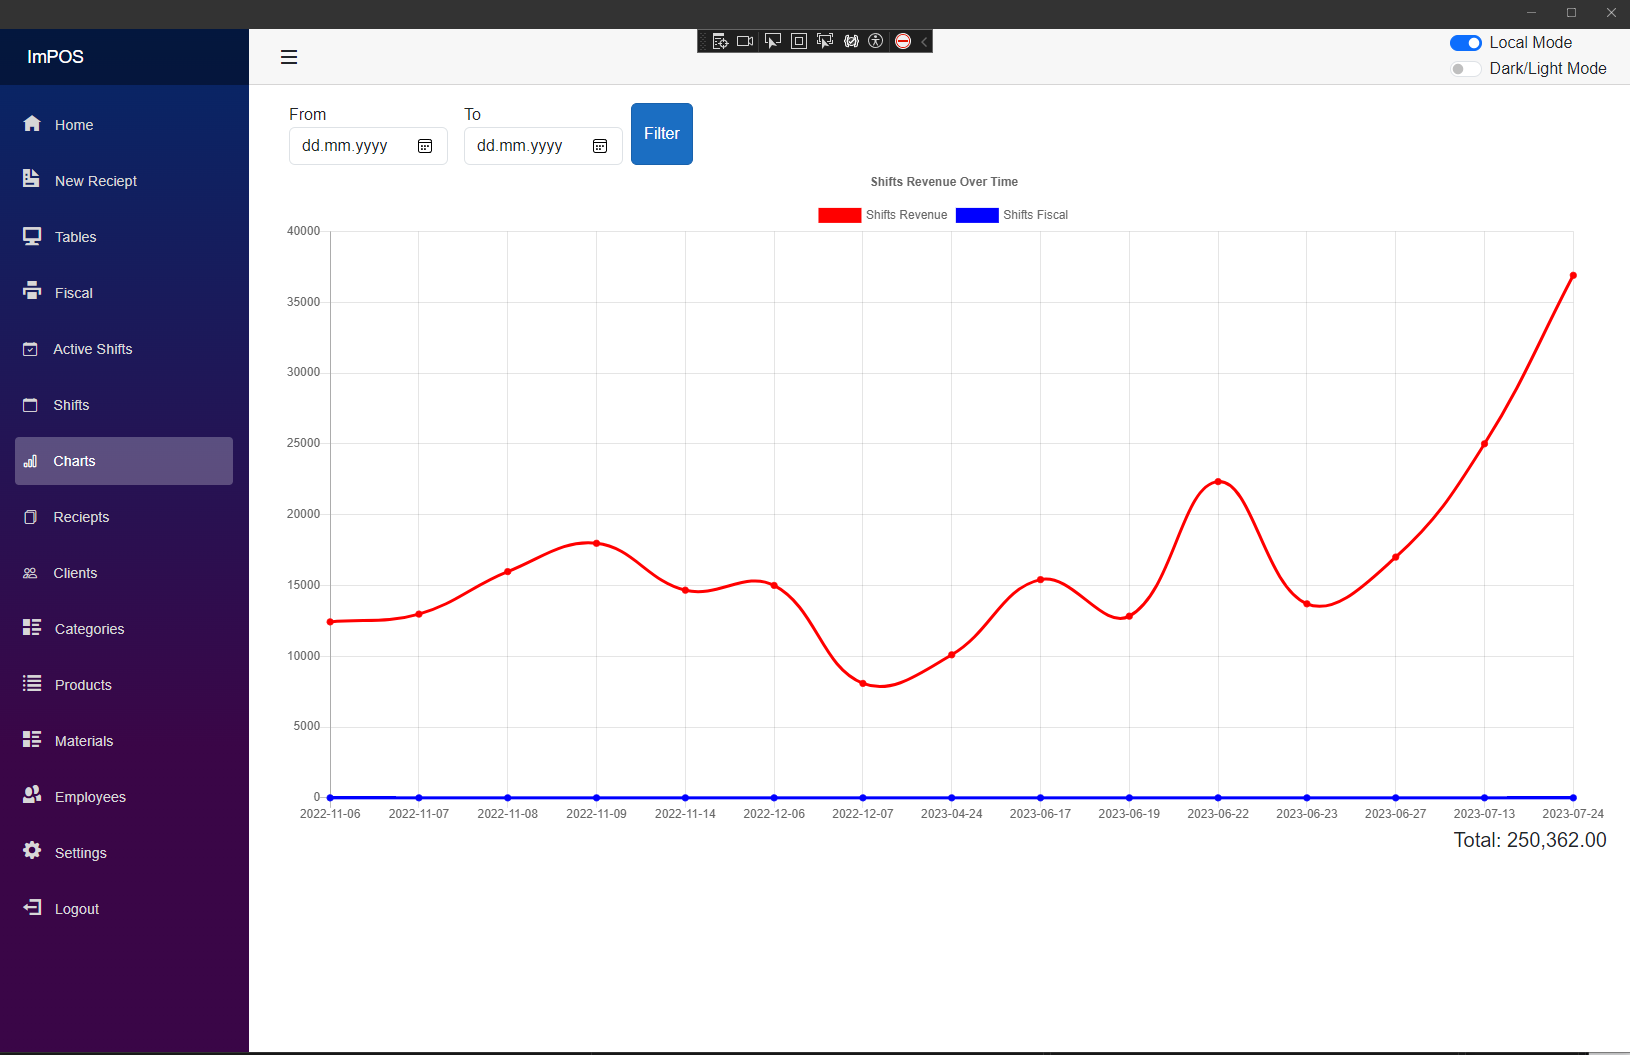Click the Employees people icon
1630x1055 pixels.
(32, 794)
